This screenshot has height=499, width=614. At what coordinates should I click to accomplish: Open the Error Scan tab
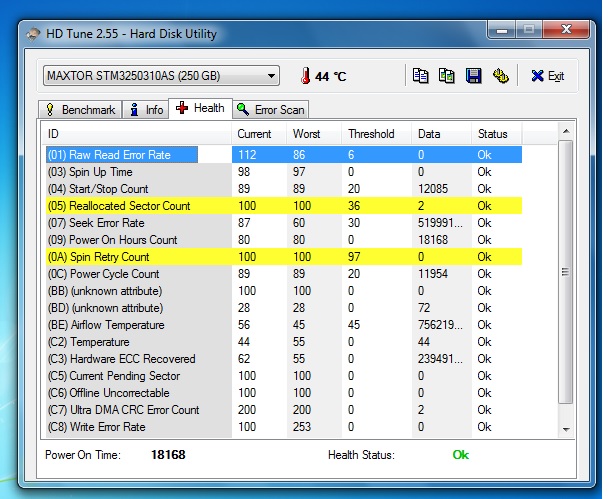(271, 109)
